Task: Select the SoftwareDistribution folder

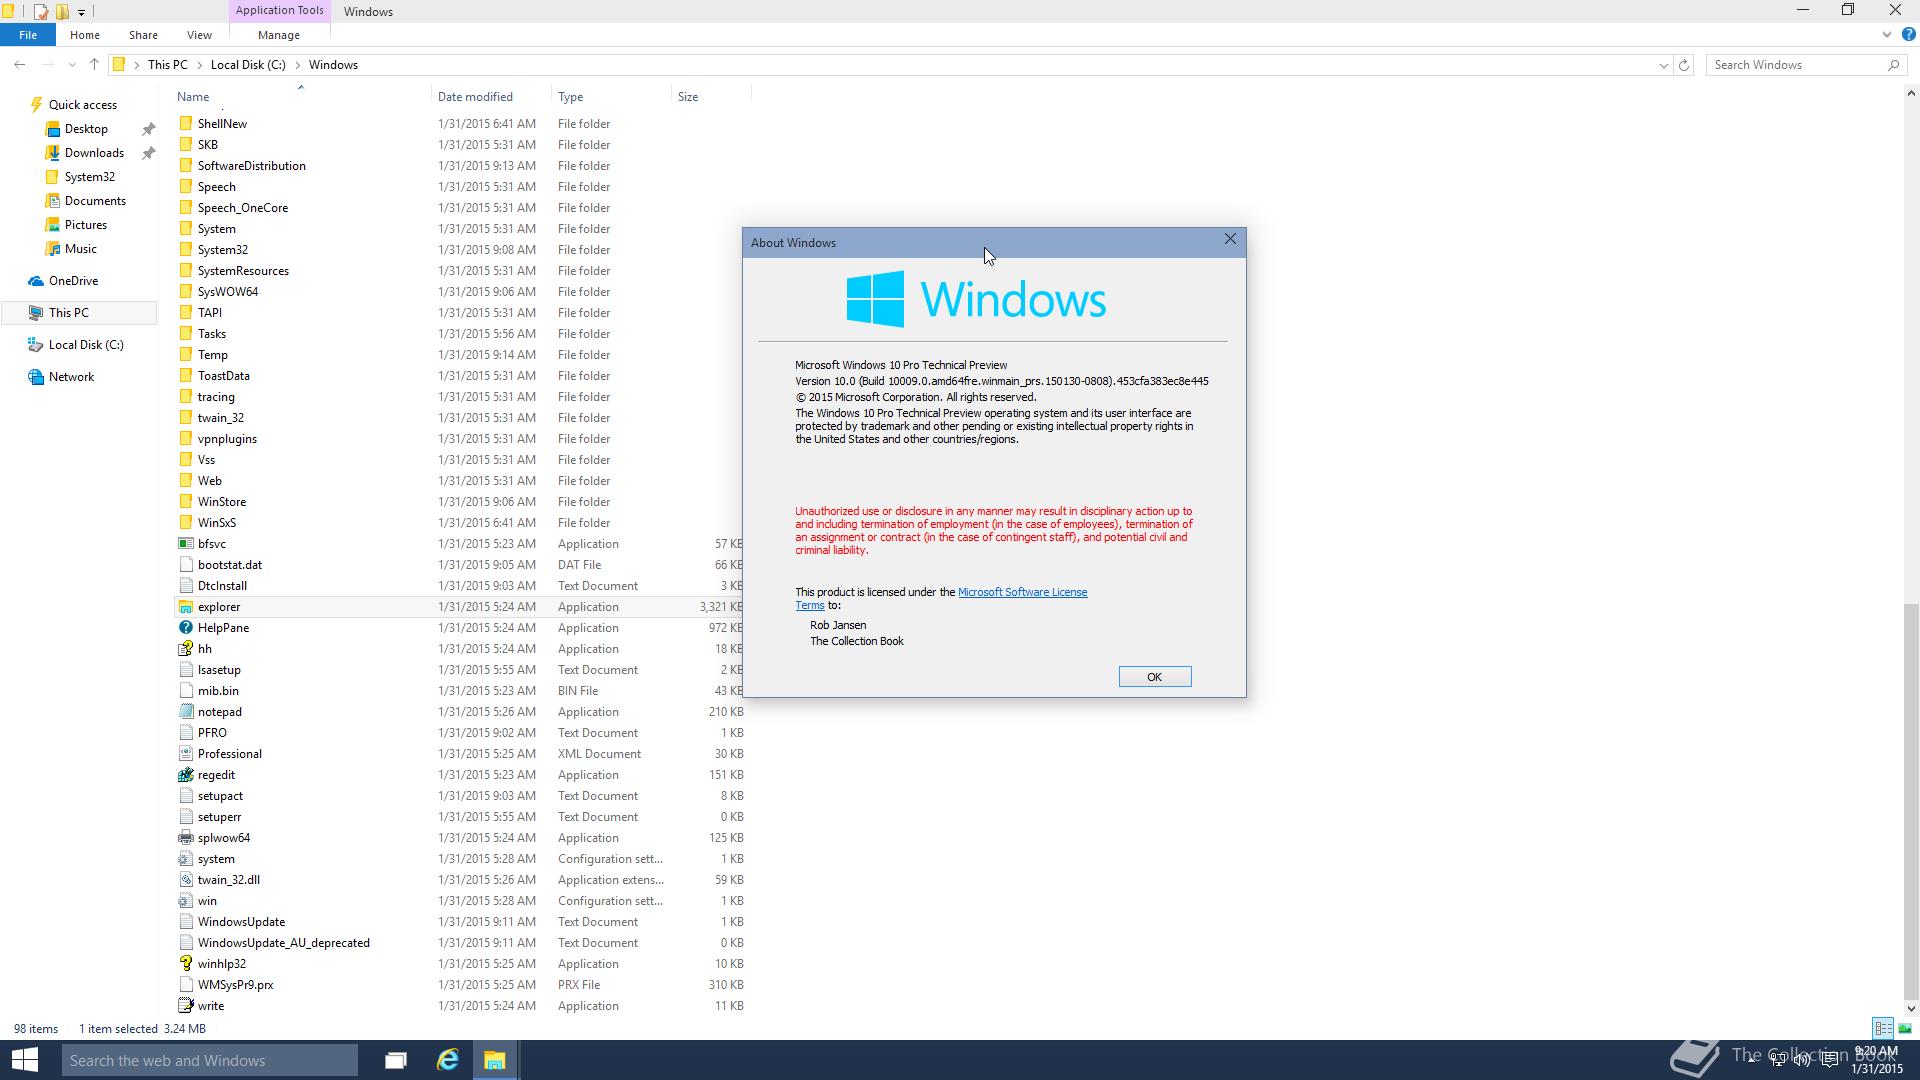Action: tap(252, 166)
